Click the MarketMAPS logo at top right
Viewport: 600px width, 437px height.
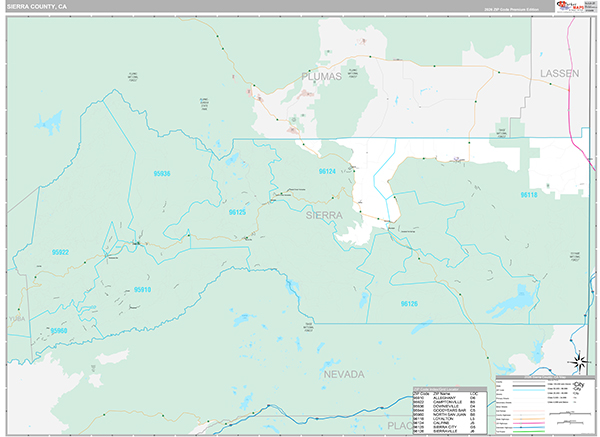pyautogui.click(x=571, y=7)
